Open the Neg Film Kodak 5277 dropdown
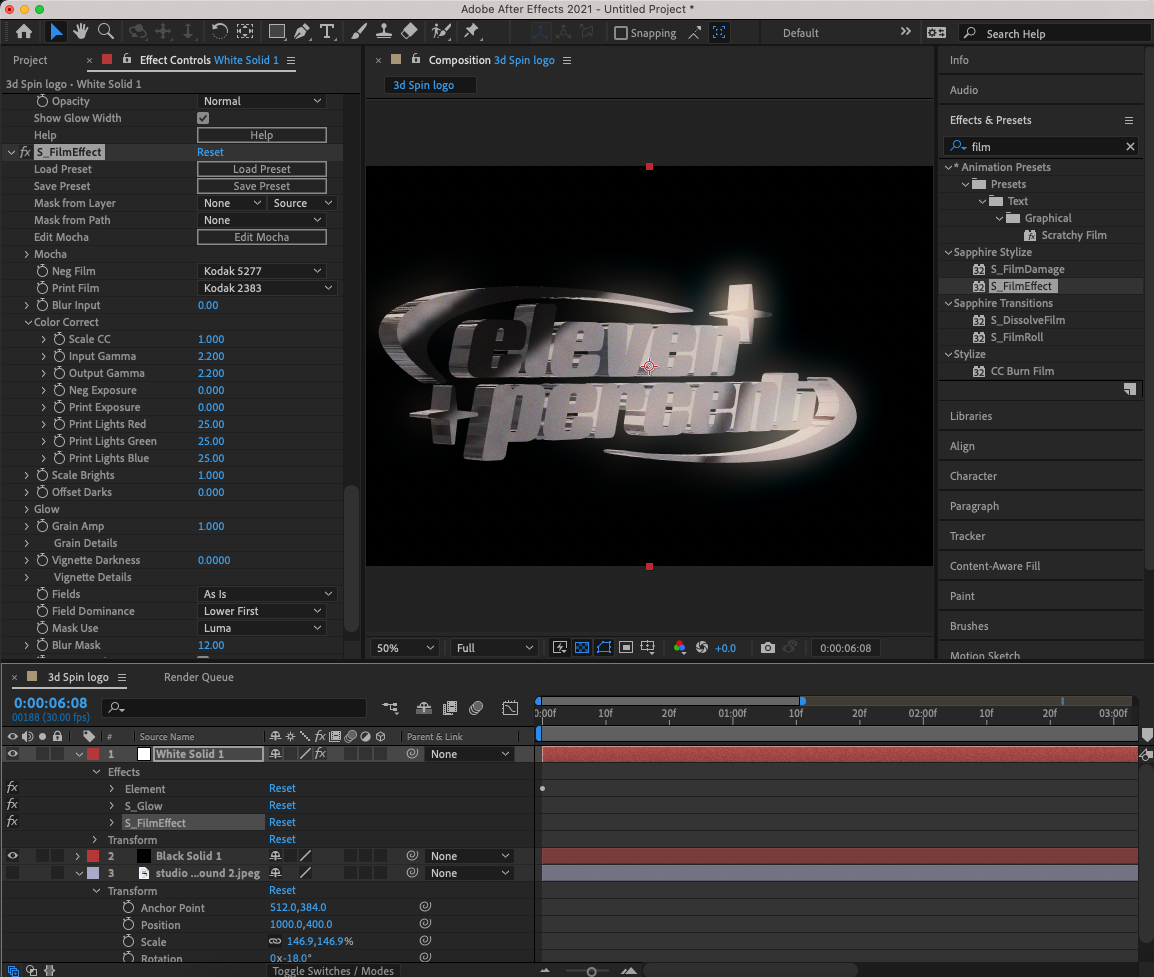Viewport: 1154px width, 977px height. 262,271
